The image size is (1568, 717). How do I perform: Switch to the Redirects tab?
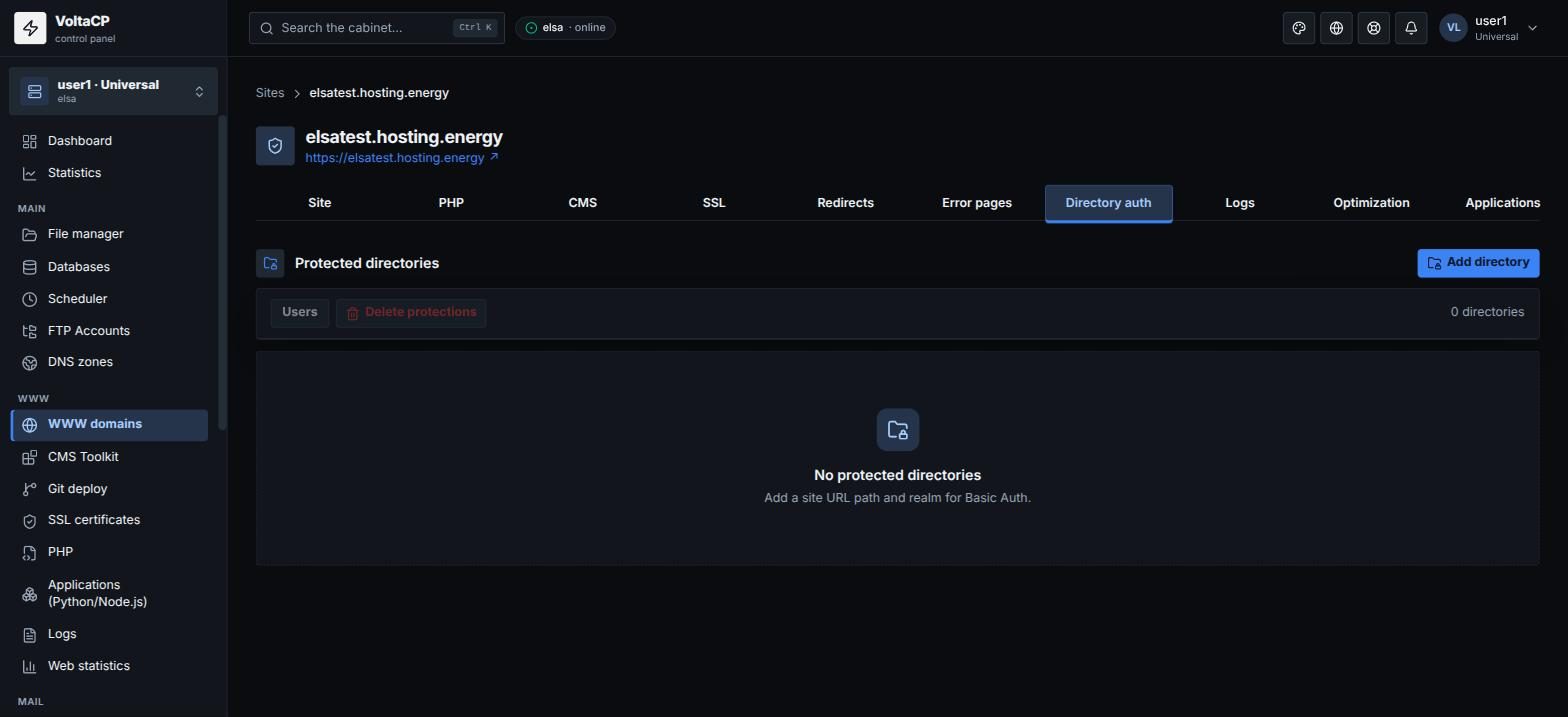coord(845,203)
